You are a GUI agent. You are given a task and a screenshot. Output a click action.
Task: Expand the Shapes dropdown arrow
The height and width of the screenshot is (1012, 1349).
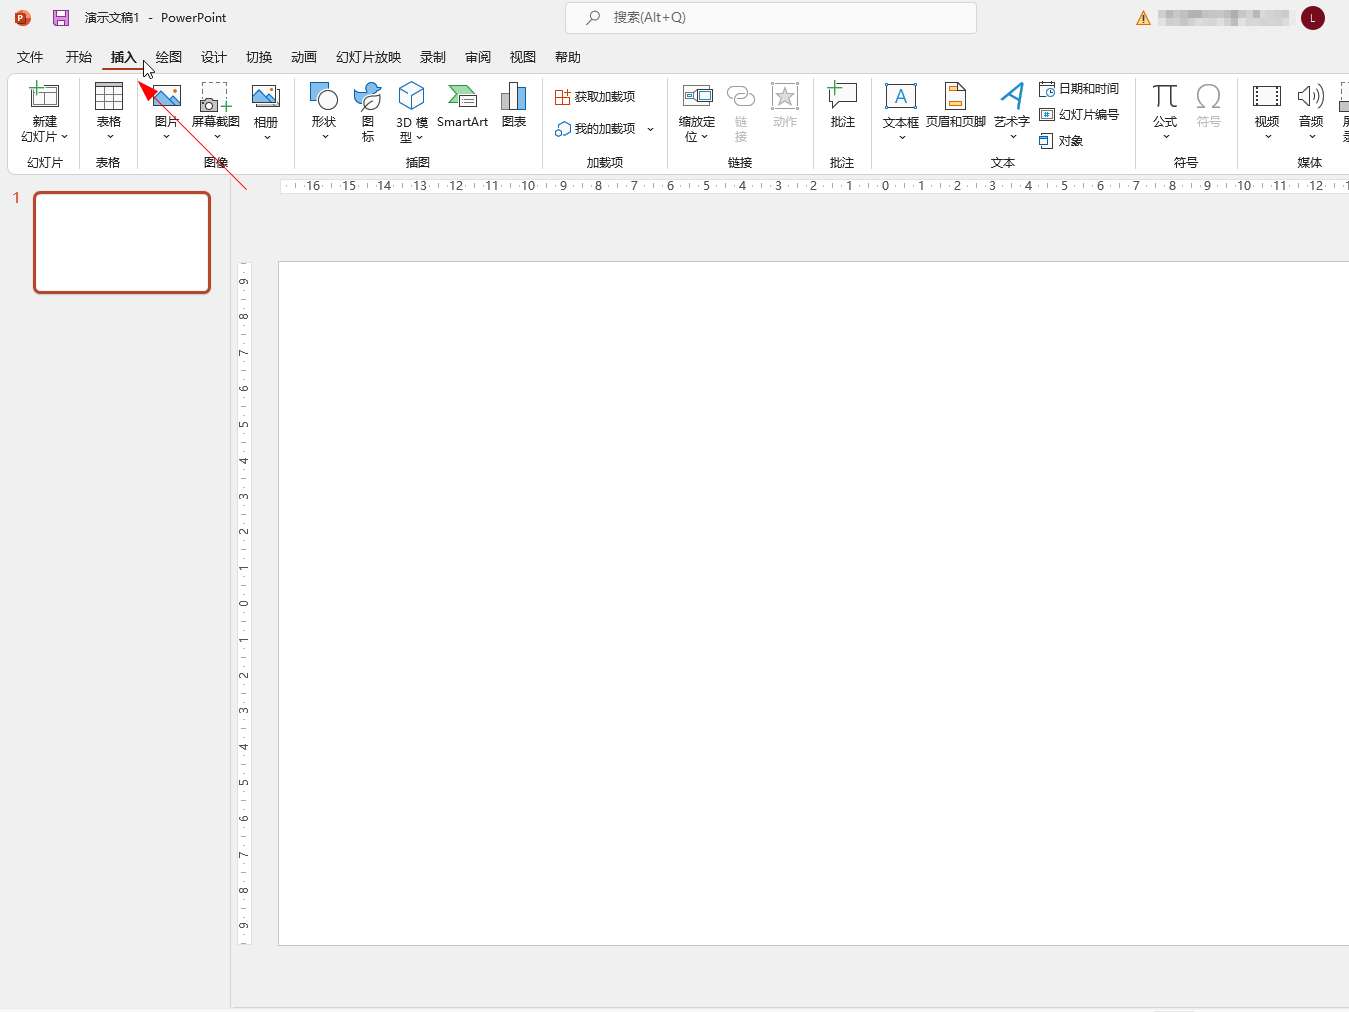(x=324, y=137)
